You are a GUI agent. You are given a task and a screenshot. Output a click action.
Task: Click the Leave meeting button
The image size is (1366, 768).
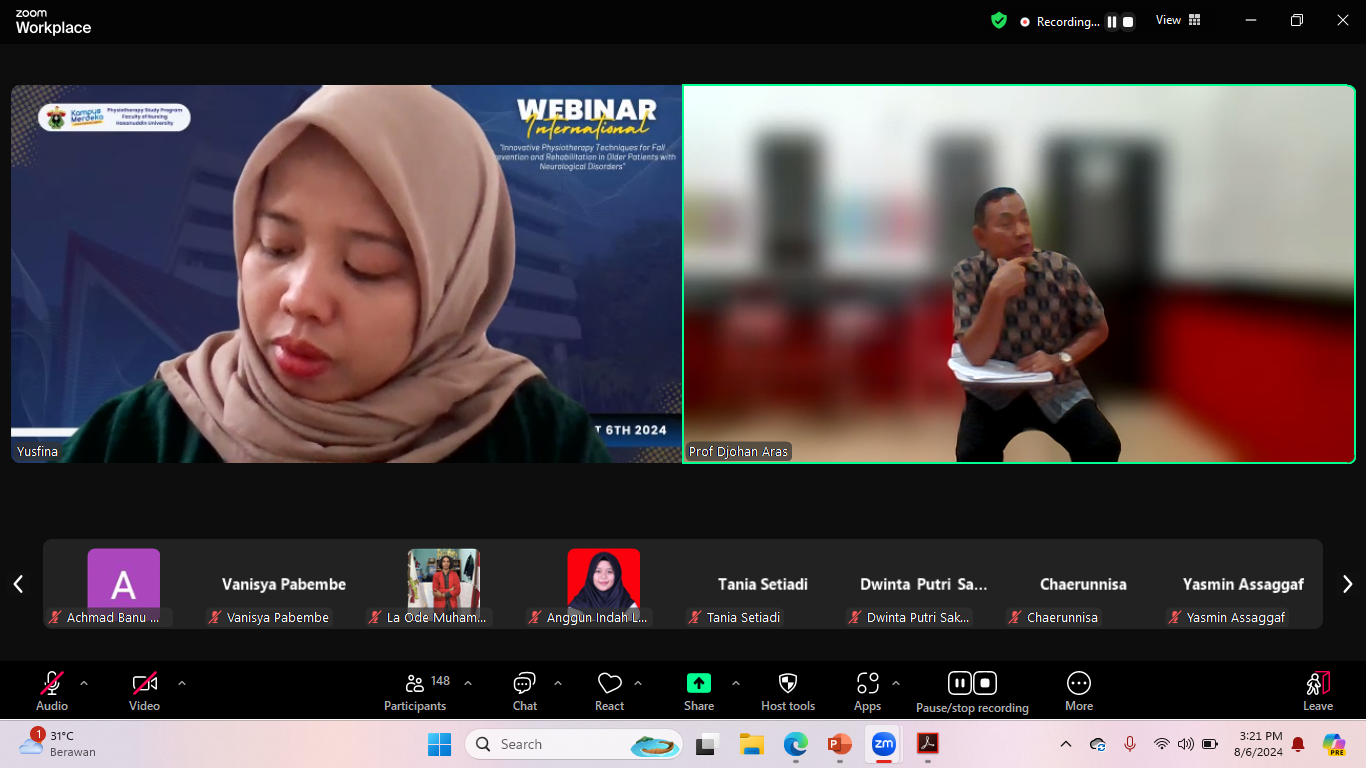click(1317, 691)
